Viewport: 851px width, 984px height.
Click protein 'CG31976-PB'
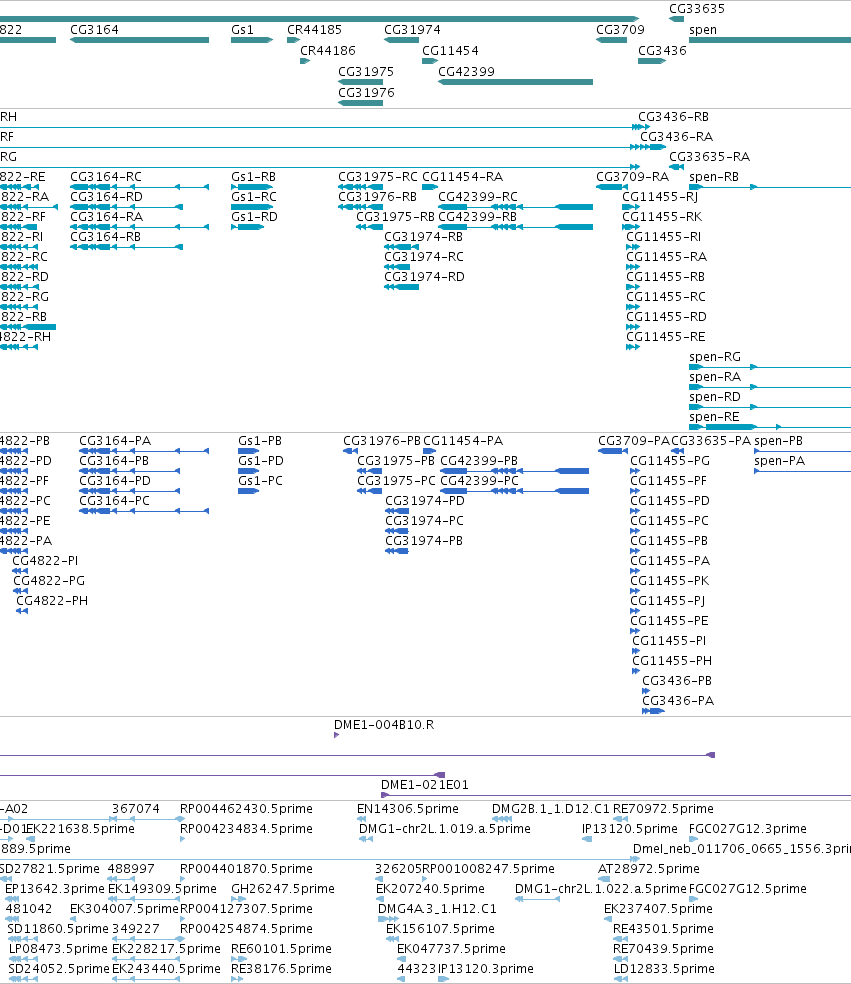pyautogui.click(x=382, y=441)
